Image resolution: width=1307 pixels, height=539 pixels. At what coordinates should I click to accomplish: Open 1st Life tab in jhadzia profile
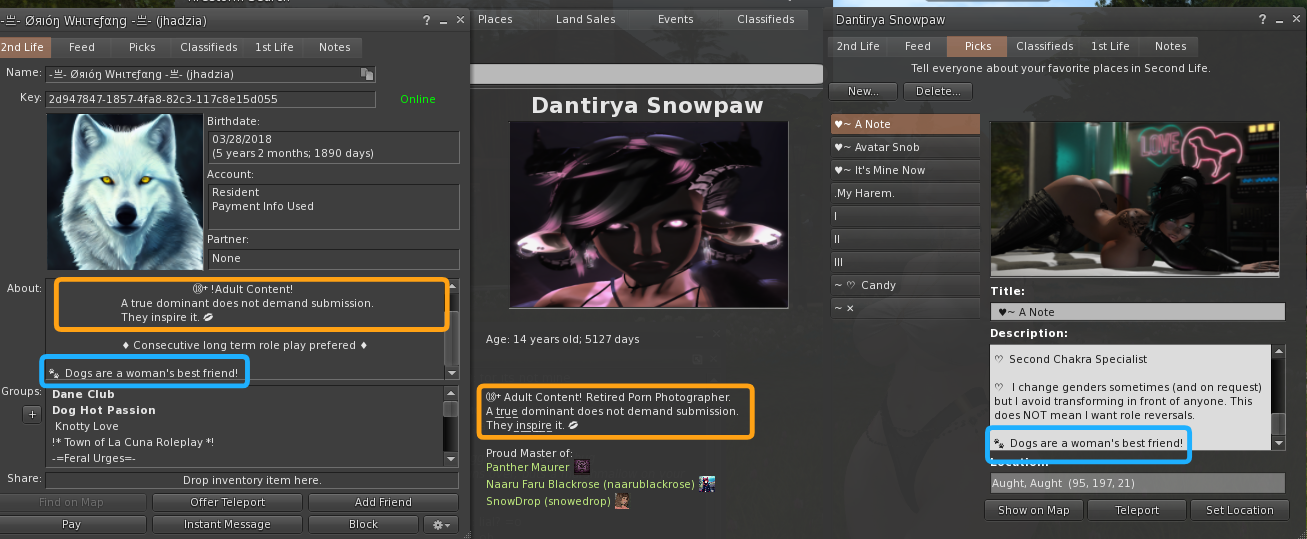tap(274, 47)
